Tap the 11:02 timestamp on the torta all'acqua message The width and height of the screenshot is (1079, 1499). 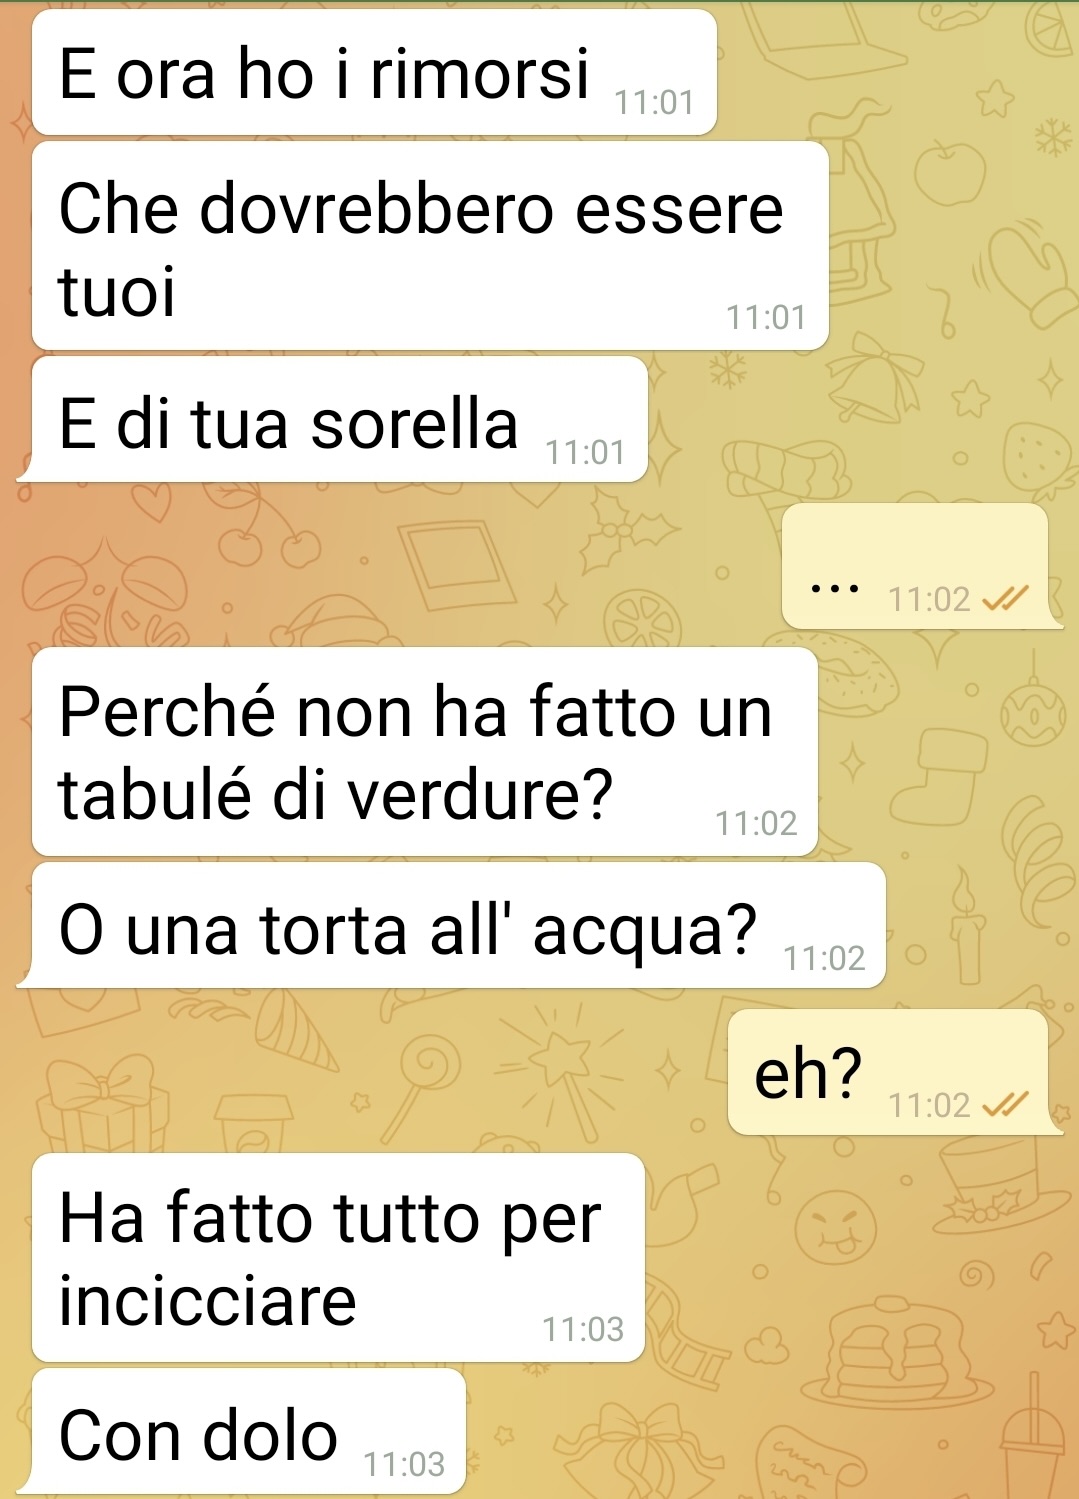pyautogui.click(x=824, y=958)
